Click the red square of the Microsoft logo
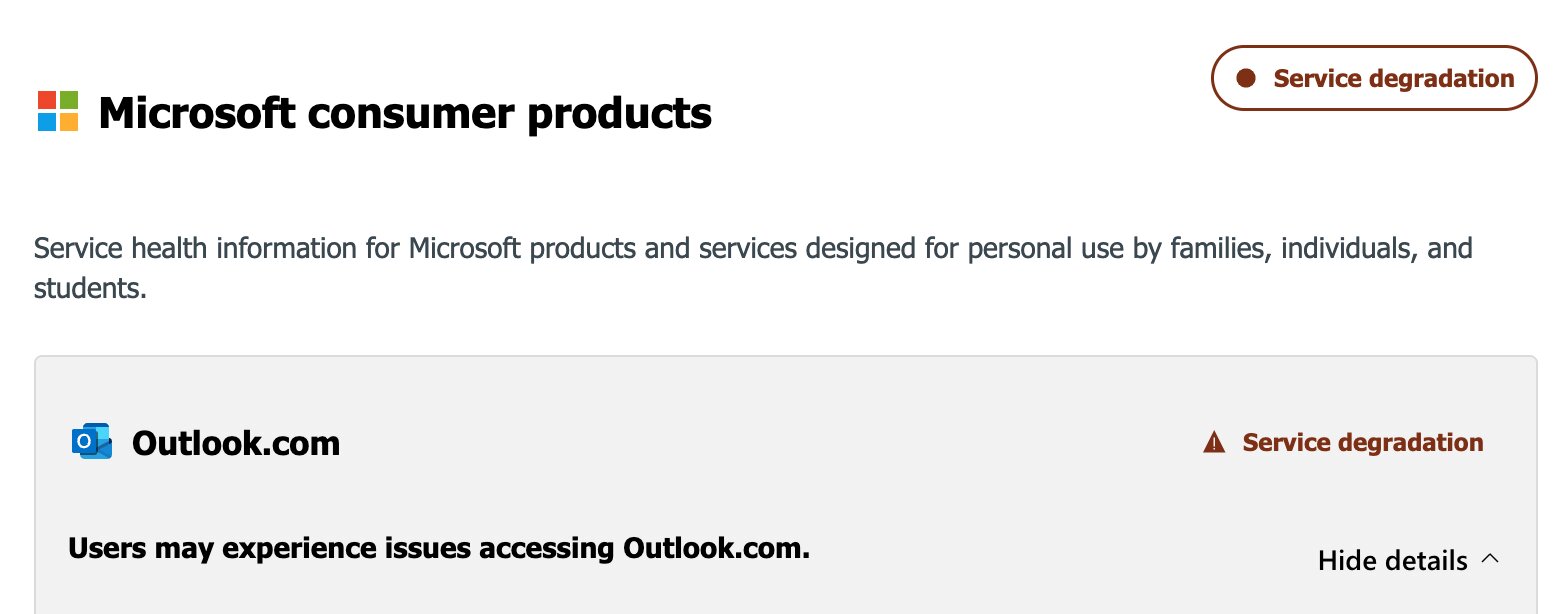 (47, 101)
